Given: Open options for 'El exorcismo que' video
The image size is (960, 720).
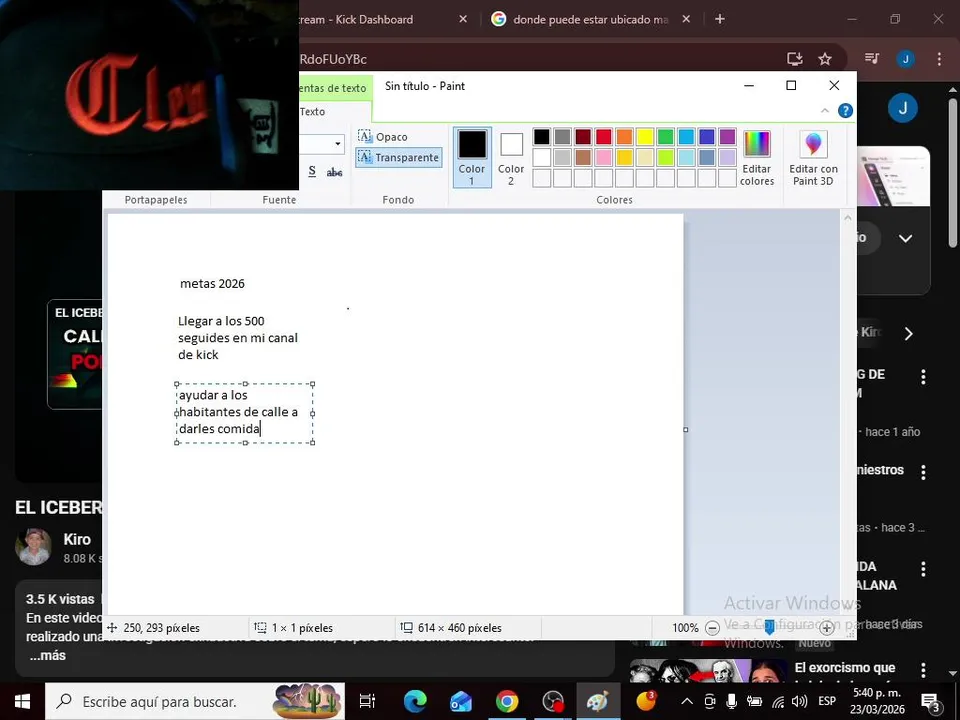Looking at the screenshot, I should [923, 670].
